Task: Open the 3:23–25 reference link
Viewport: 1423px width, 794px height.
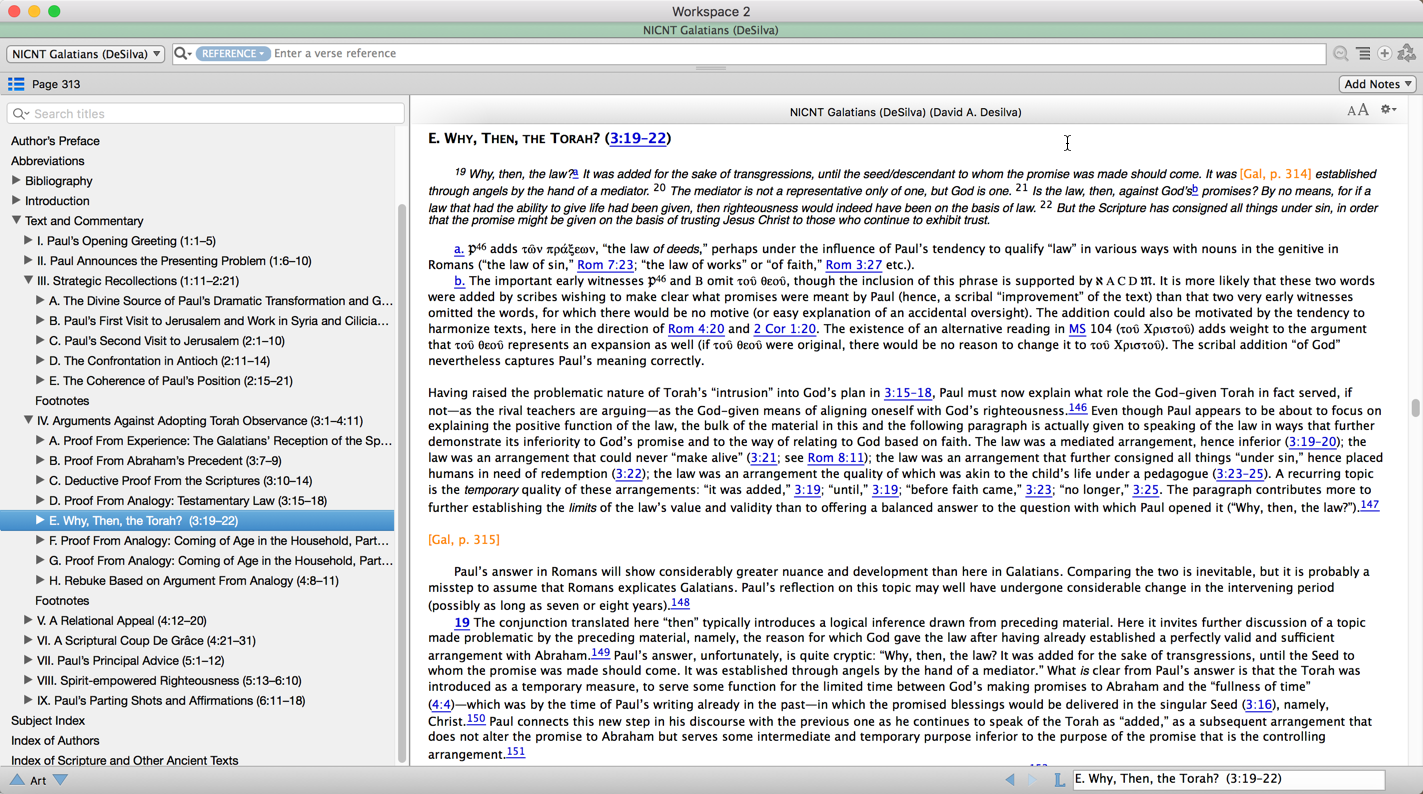Action: click(x=1240, y=474)
